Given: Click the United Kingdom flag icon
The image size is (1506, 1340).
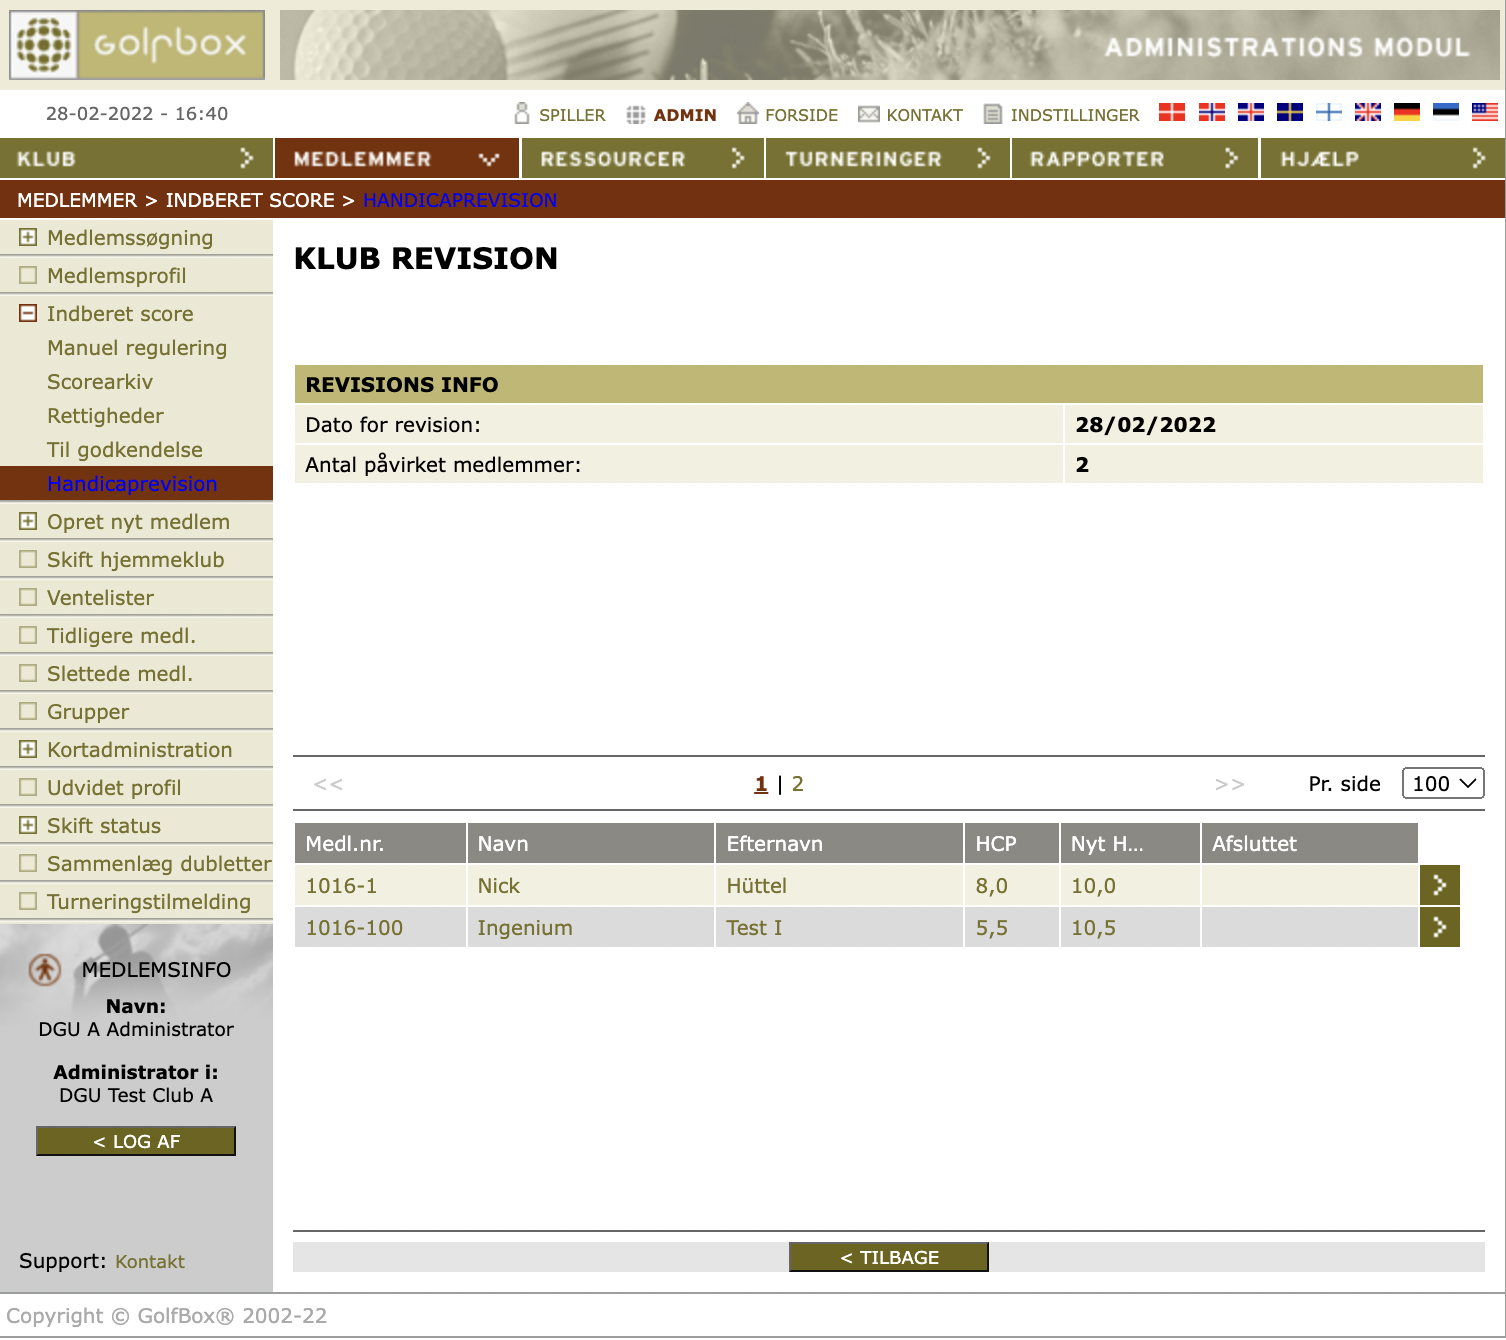Looking at the screenshot, I should 1367,113.
